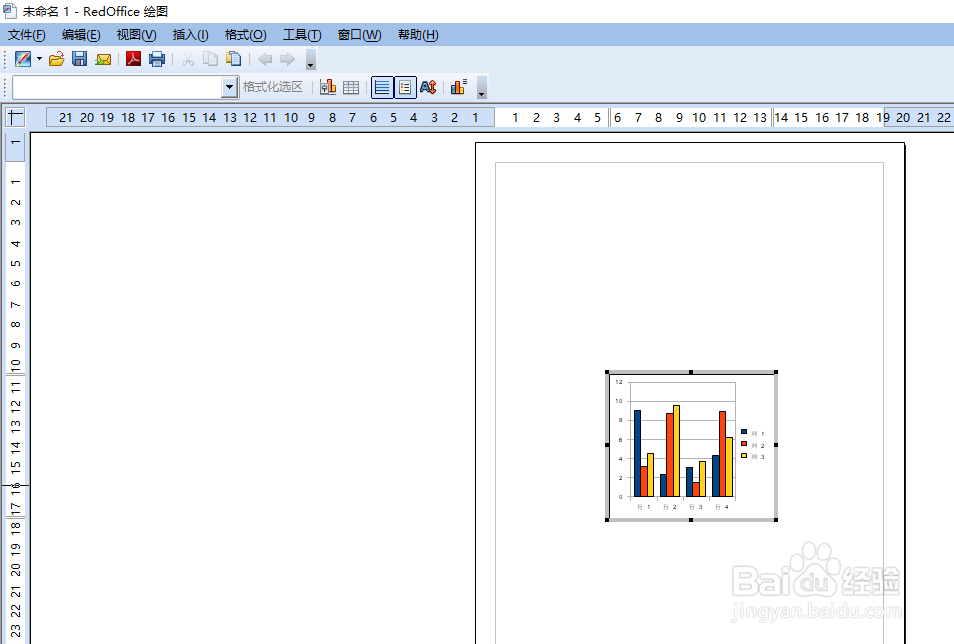Open the 文件(F) menu
The width and height of the screenshot is (954, 644).
point(26,35)
